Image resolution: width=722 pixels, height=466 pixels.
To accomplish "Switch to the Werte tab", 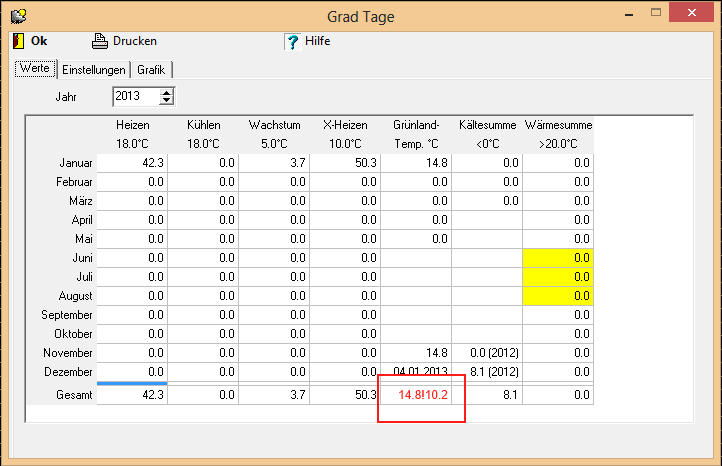I will (35, 69).
